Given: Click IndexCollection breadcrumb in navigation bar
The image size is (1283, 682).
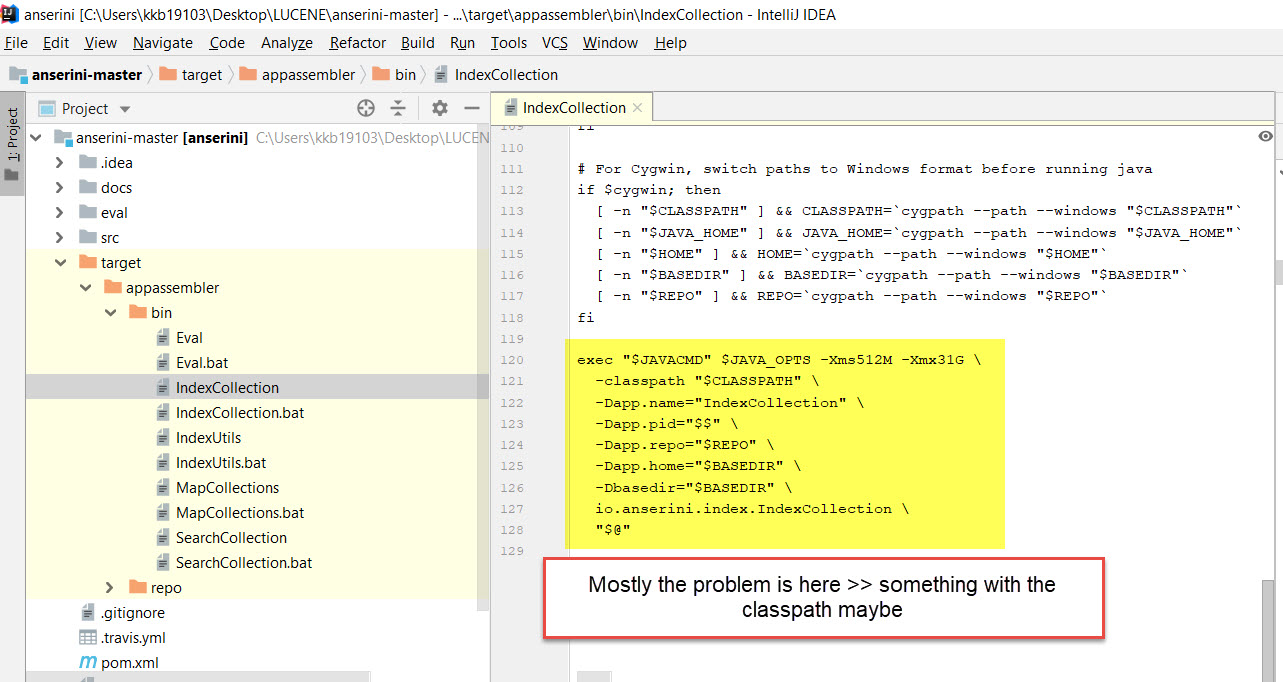Looking at the screenshot, I should coord(496,75).
